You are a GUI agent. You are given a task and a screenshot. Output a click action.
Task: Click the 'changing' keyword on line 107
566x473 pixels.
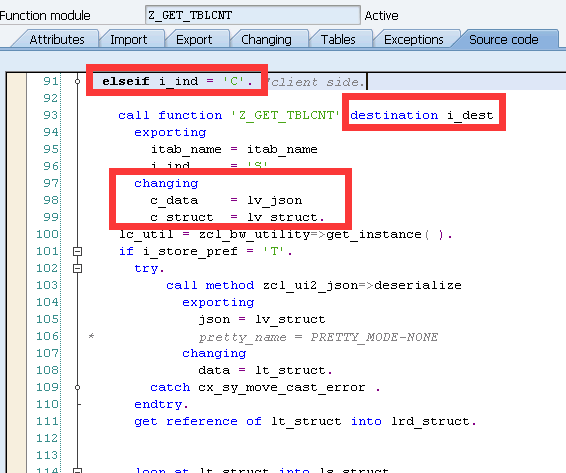click(214, 353)
